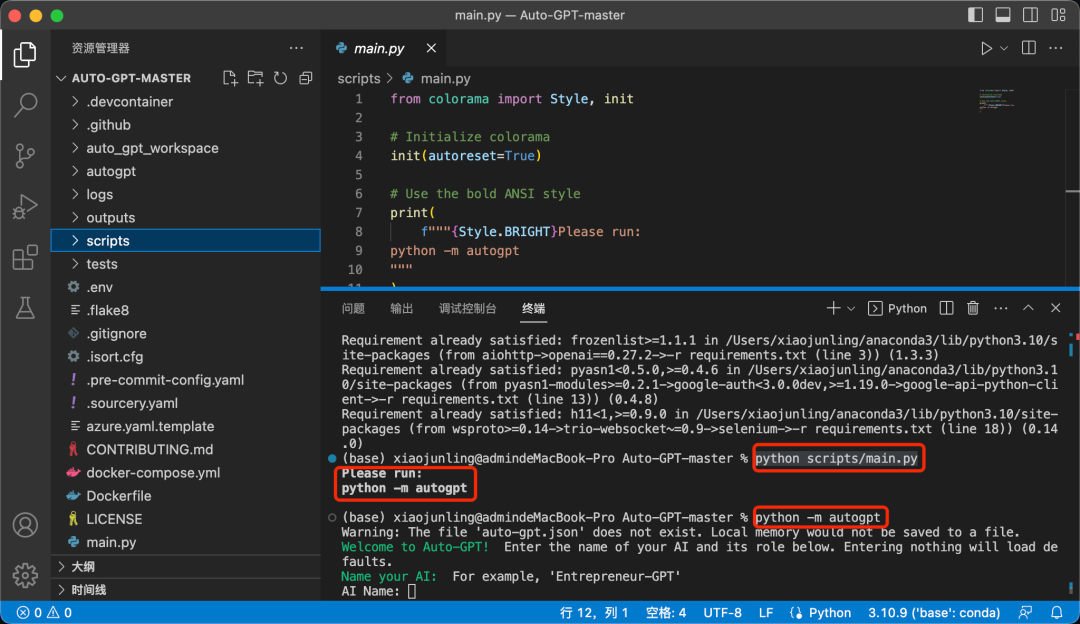Open the new terminal dropdown arrow
1080x624 pixels.
pos(851,308)
